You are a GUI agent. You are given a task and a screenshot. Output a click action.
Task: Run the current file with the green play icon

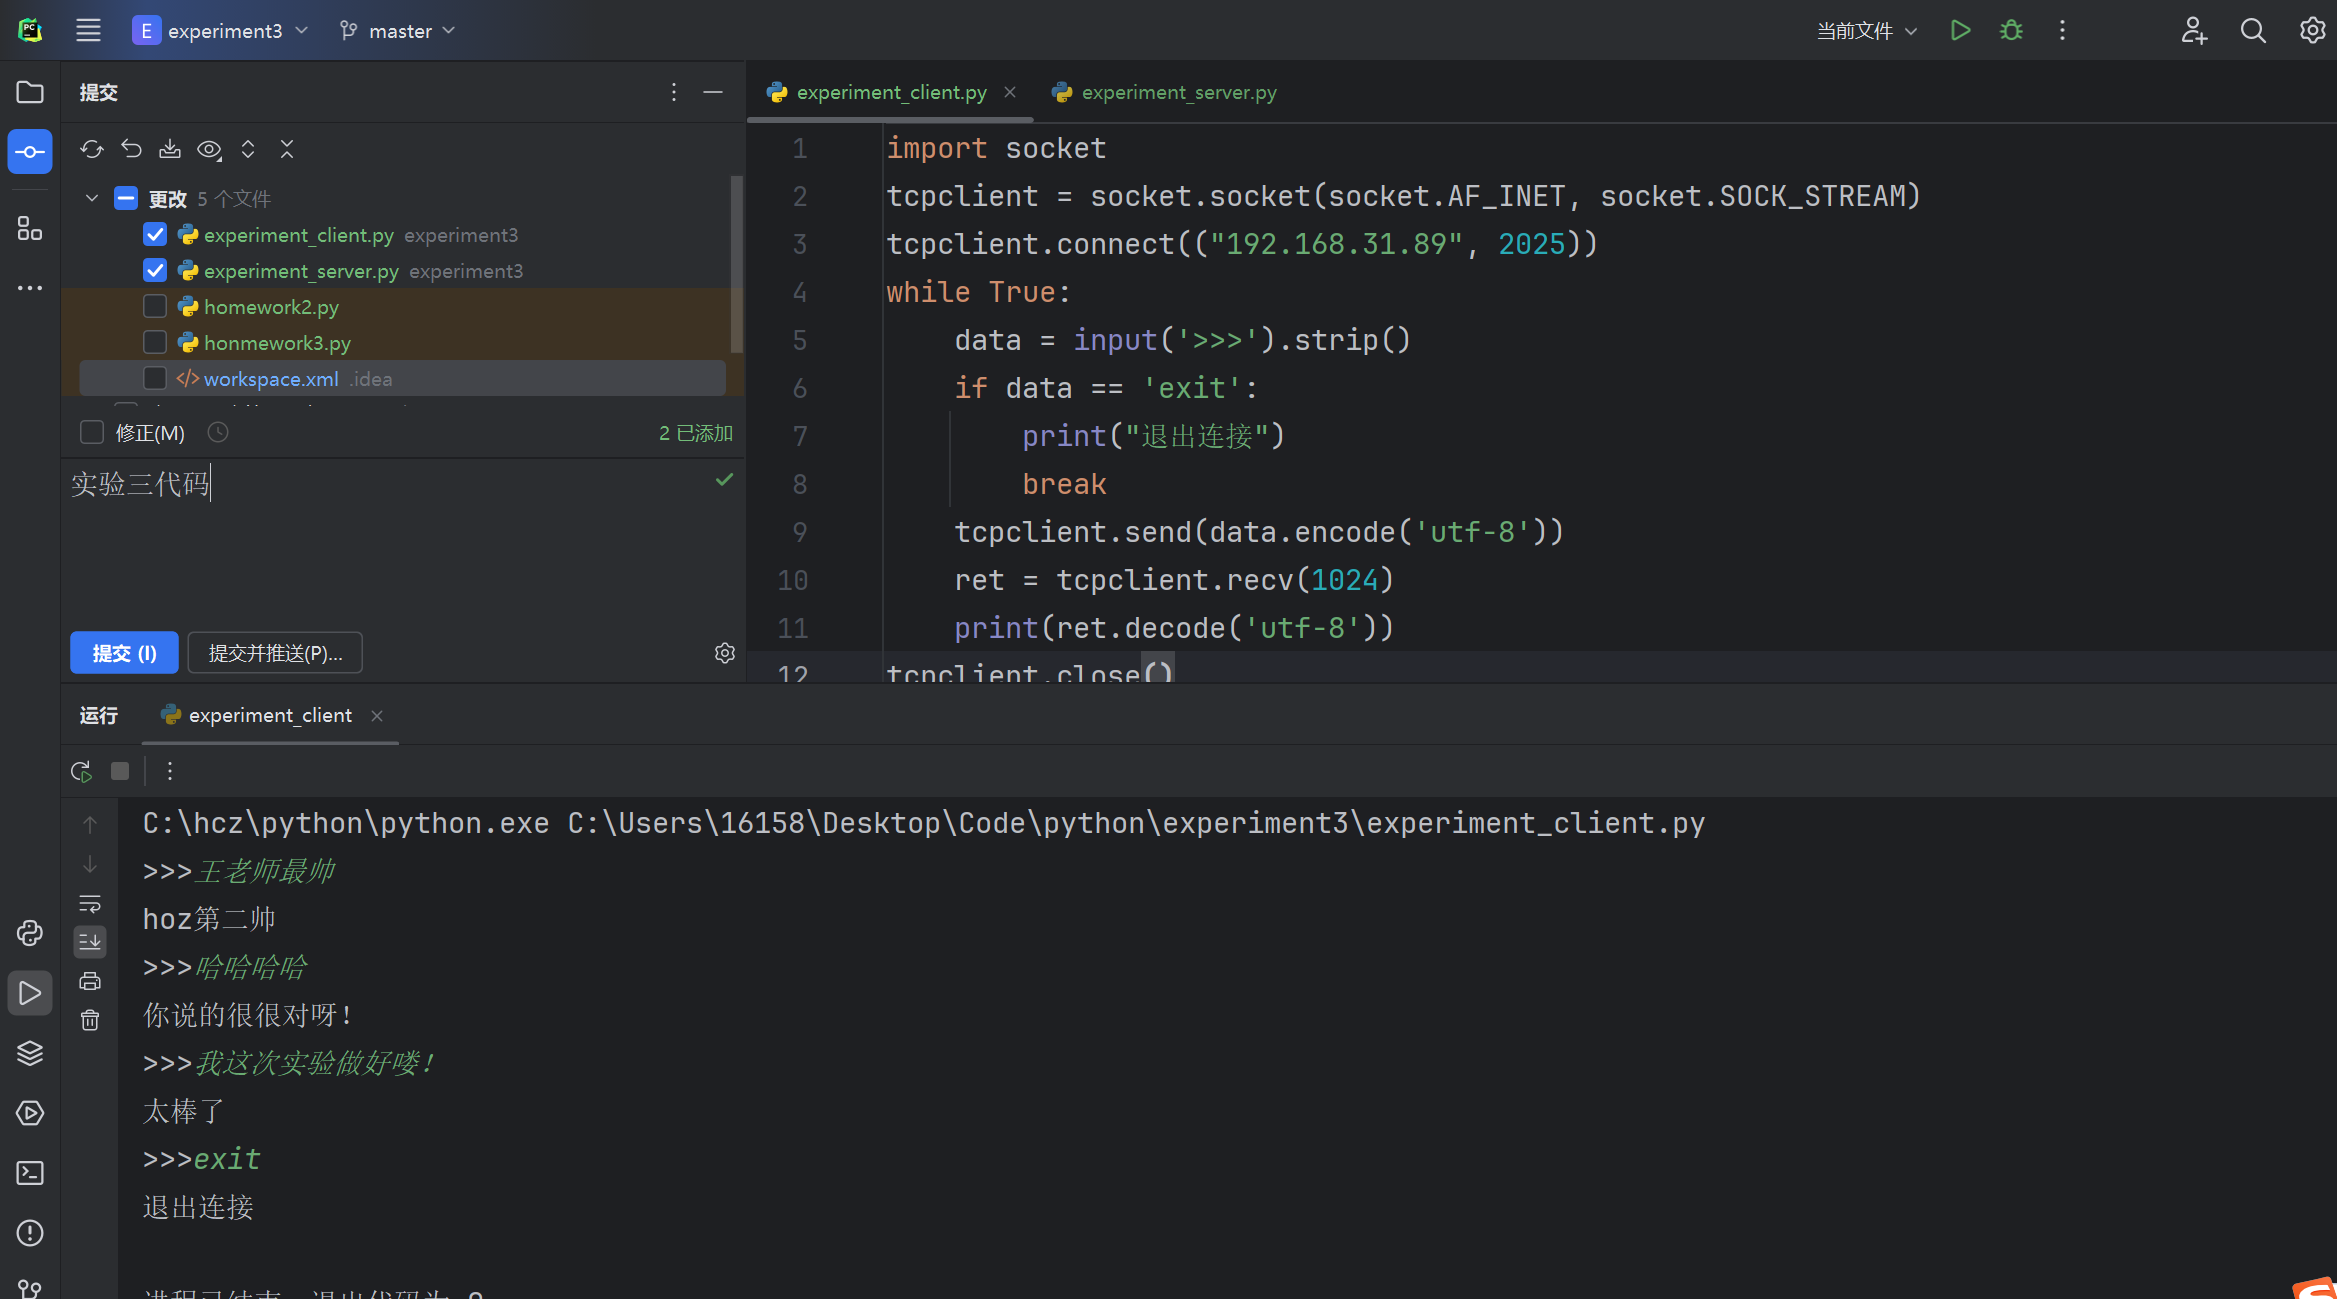(1960, 30)
